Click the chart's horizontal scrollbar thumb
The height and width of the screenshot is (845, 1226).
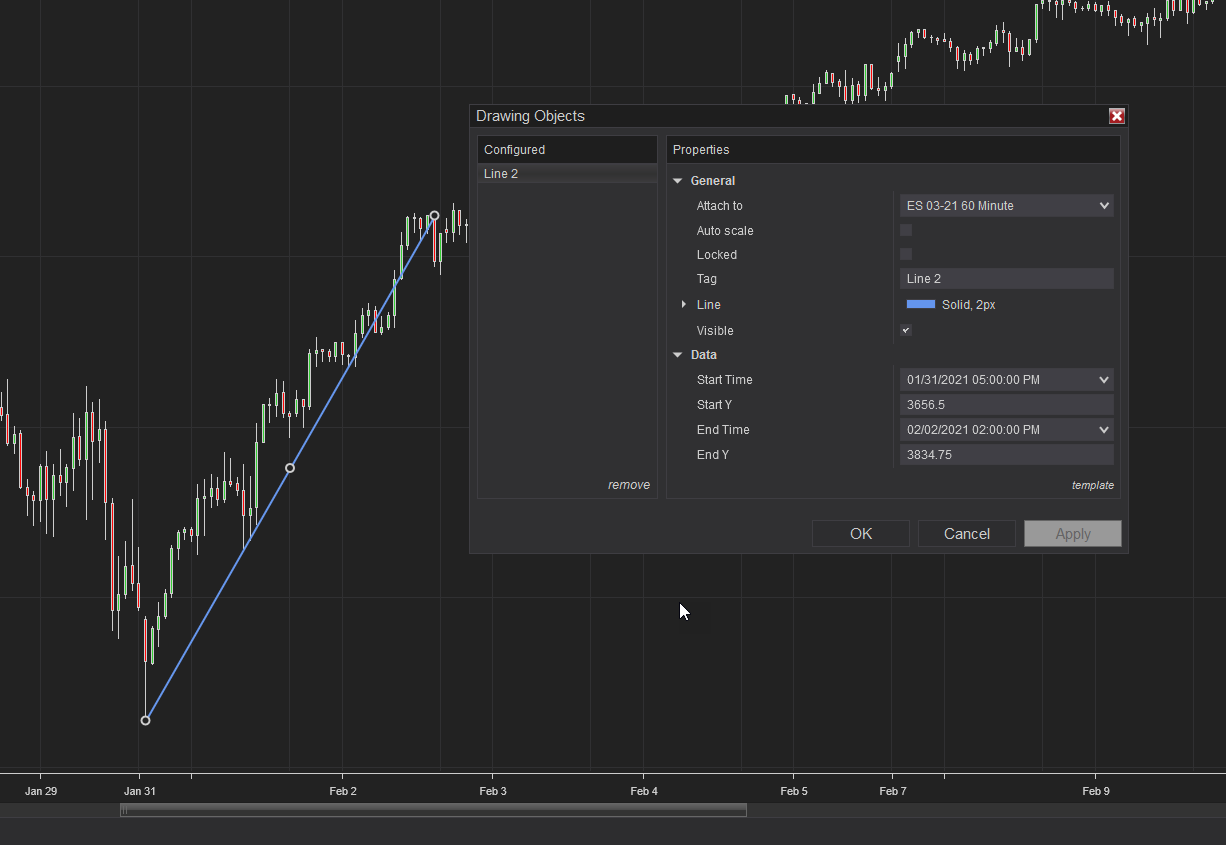[433, 810]
